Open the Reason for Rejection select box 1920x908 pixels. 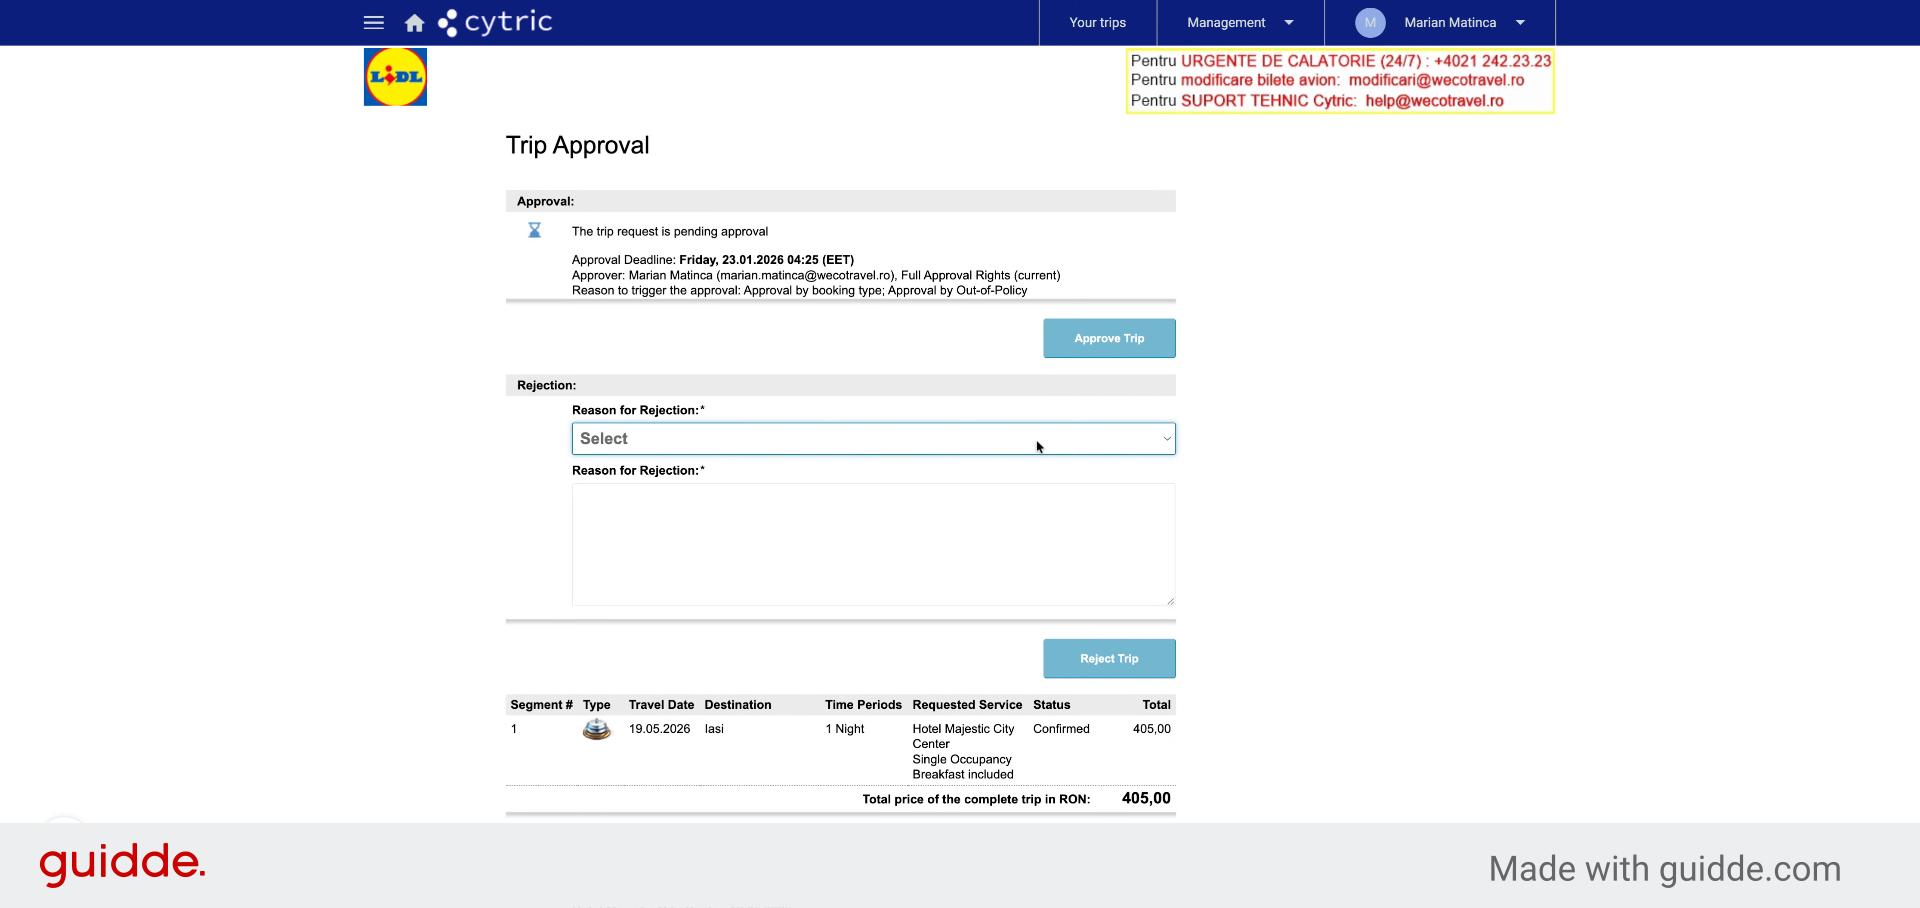coord(873,439)
